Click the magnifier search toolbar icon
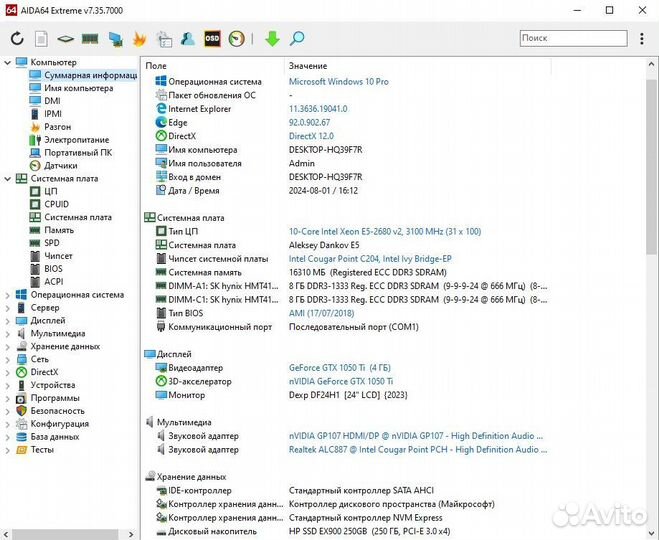Screen dimensions: 659x540 (x=297, y=39)
